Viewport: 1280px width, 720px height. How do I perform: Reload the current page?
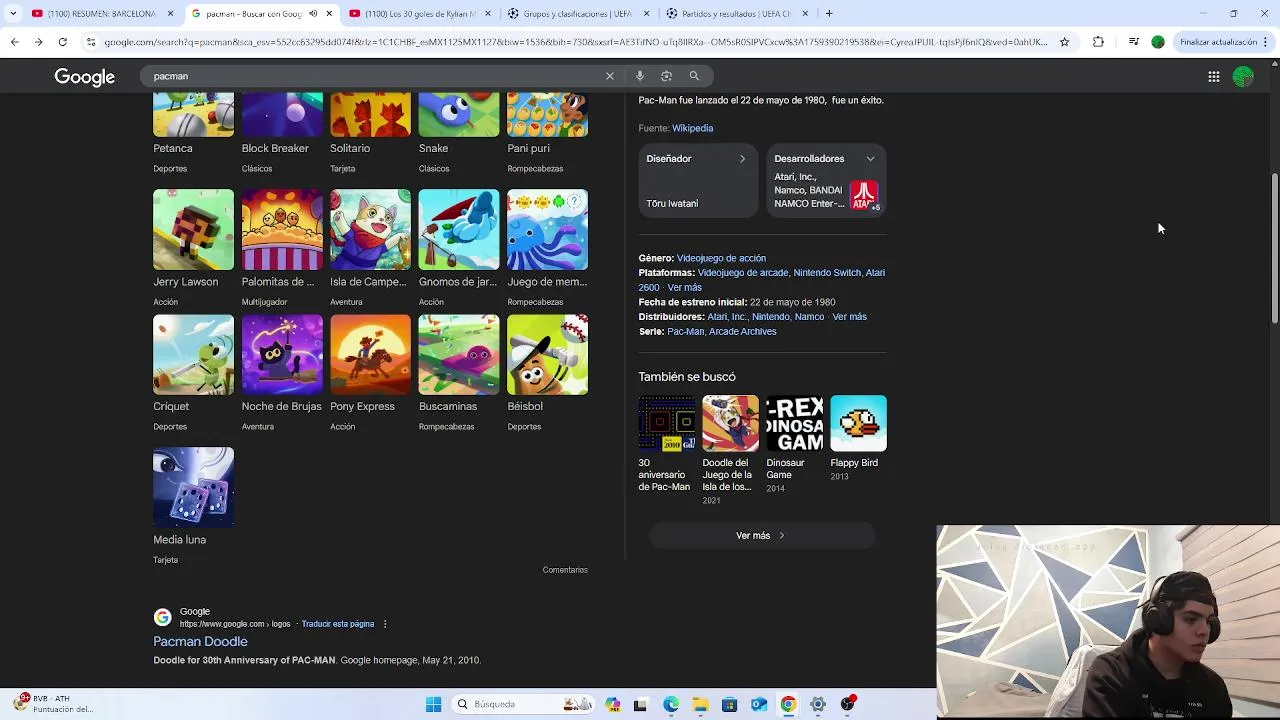[x=62, y=42]
